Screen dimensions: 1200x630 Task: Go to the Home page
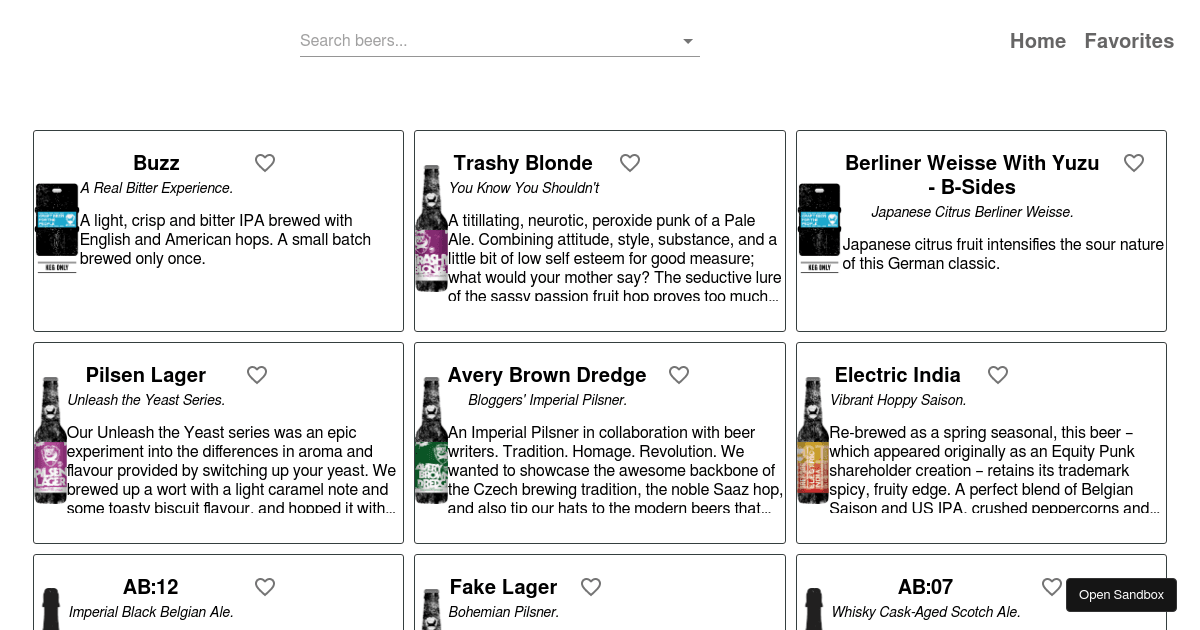click(1037, 41)
